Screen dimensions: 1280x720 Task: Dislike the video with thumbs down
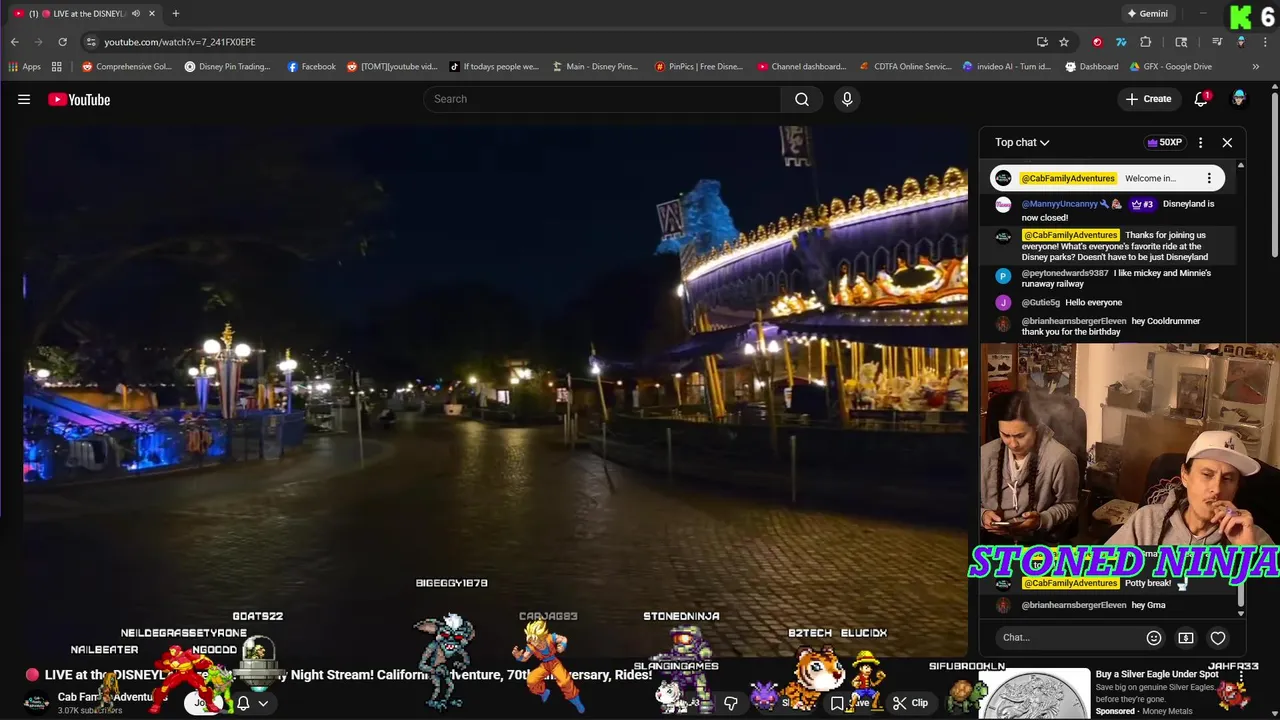(x=731, y=703)
